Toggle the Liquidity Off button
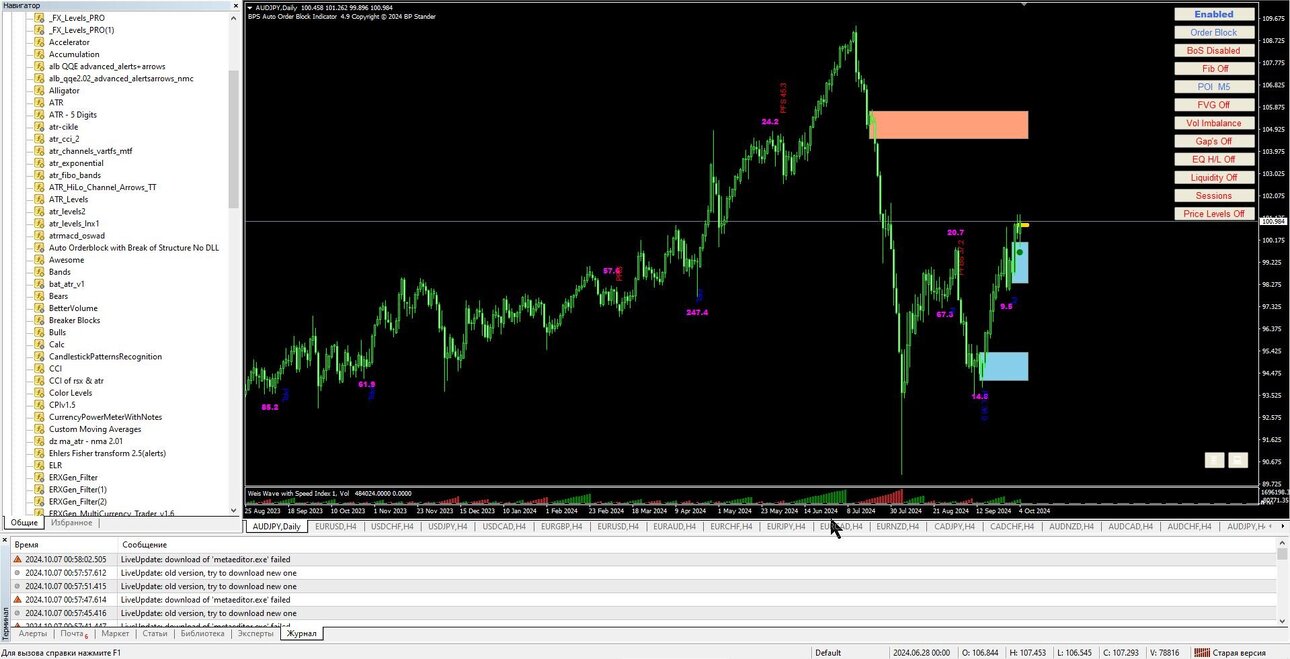1290x659 pixels. 1214,178
